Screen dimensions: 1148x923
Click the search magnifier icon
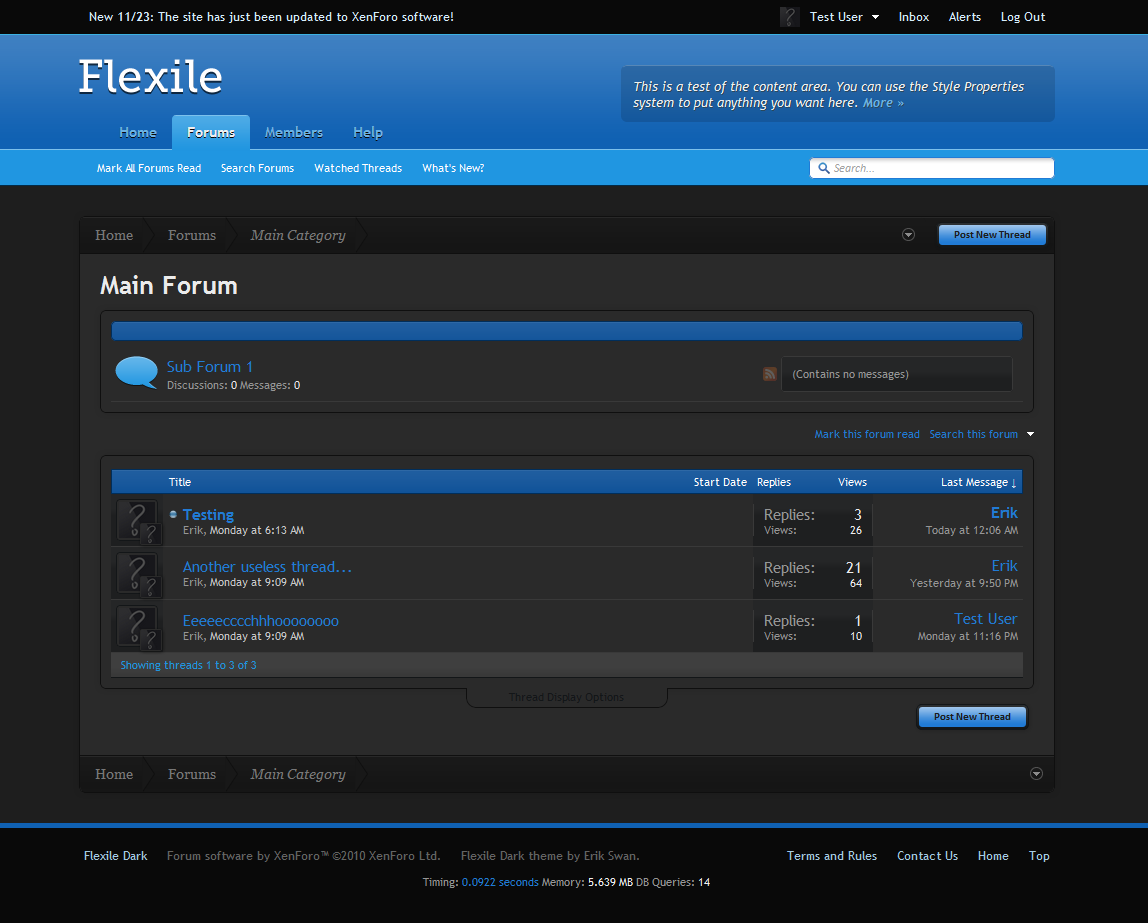pos(824,168)
